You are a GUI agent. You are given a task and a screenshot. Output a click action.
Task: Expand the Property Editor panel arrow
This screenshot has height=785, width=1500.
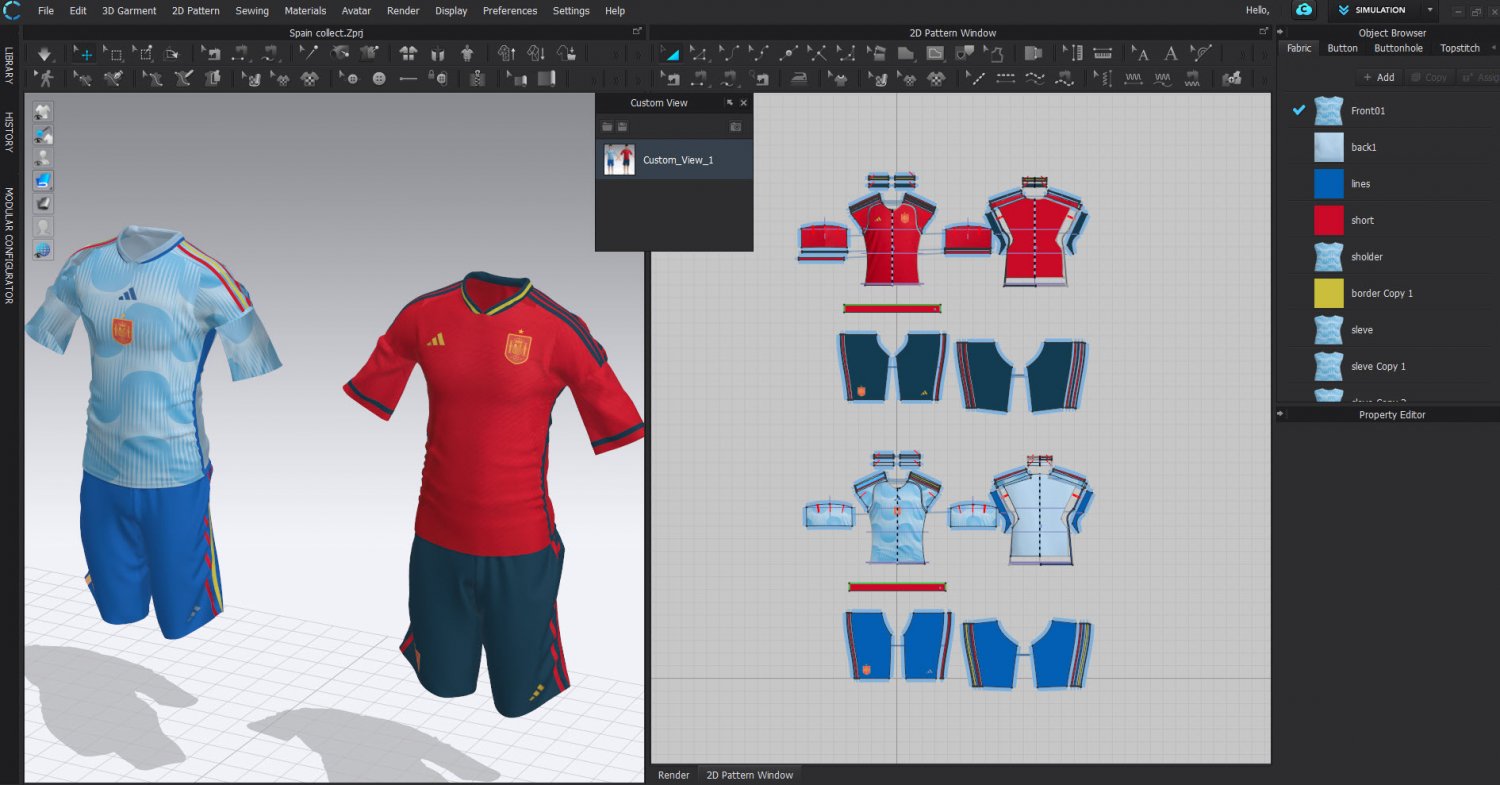coord(1281,414)
